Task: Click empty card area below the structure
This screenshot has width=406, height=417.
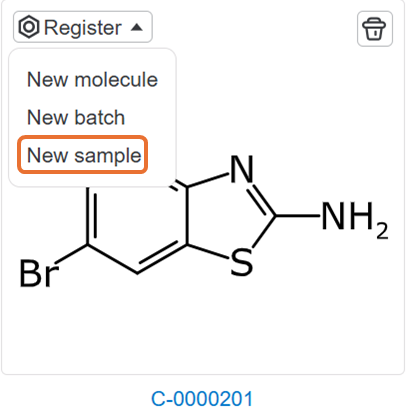Action: [203, 333]
